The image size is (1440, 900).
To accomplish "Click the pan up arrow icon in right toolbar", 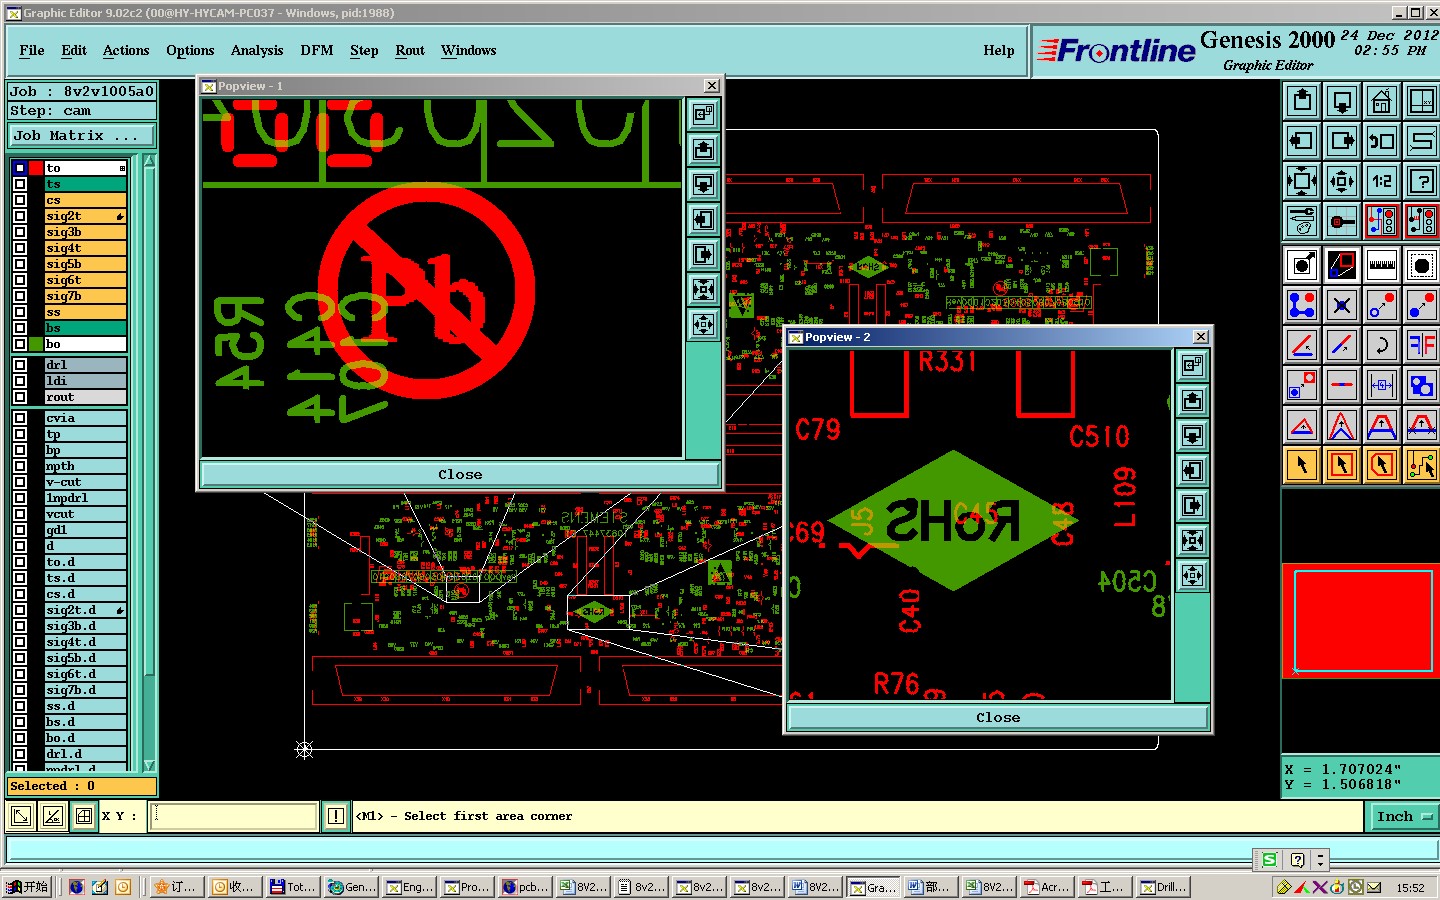I will coord(1302,101).
